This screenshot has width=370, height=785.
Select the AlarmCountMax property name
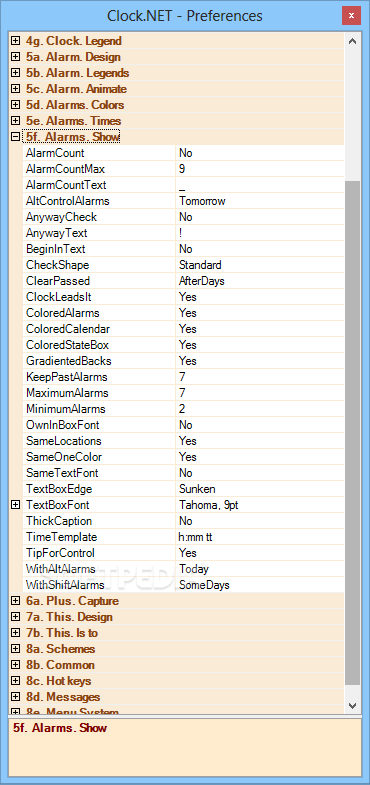coord(66,169)
